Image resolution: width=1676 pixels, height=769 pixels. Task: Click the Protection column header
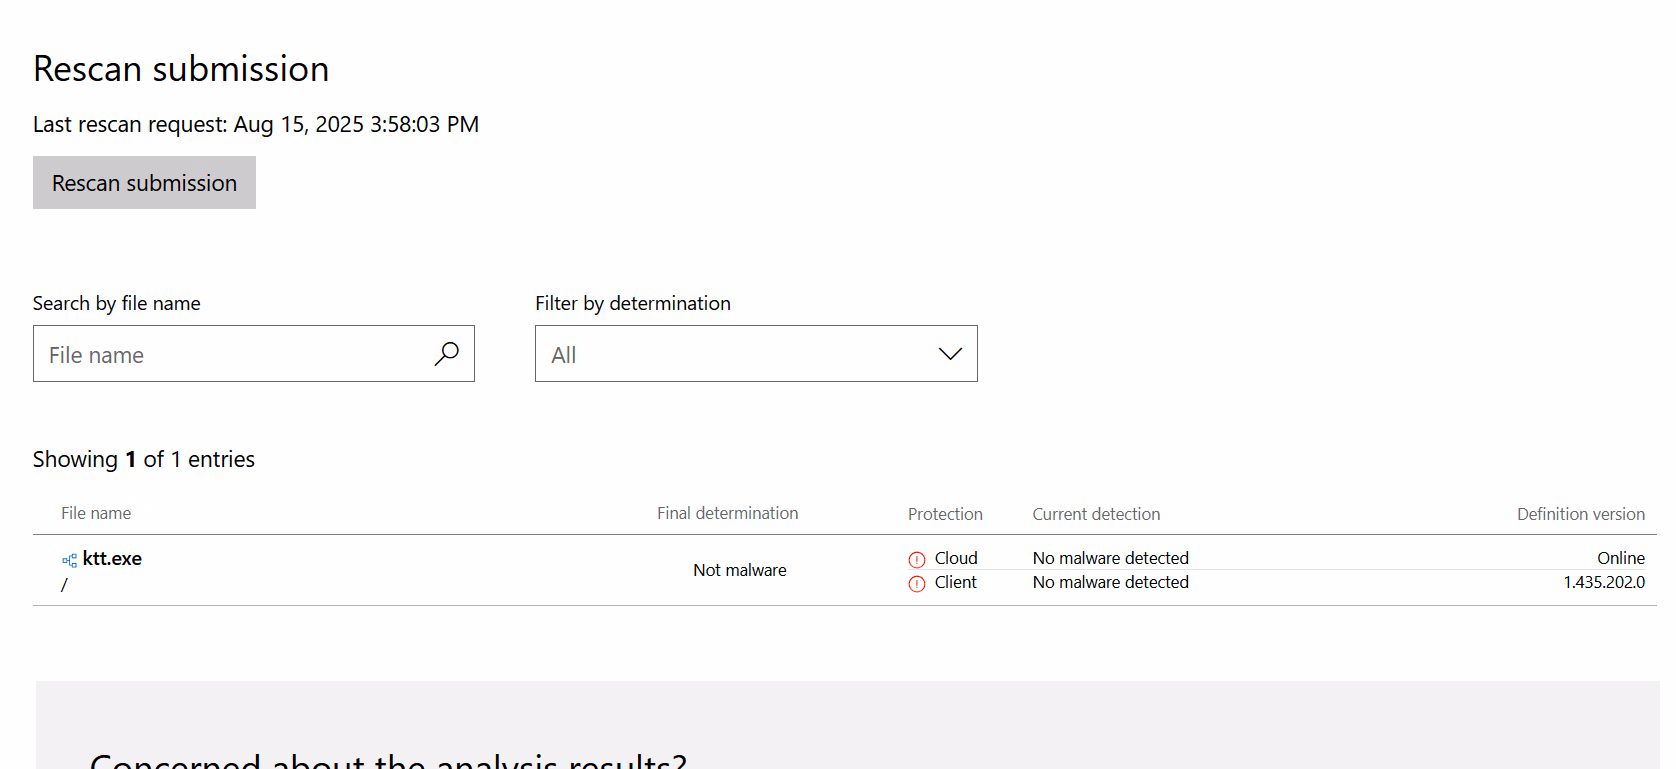click(945, 514)
